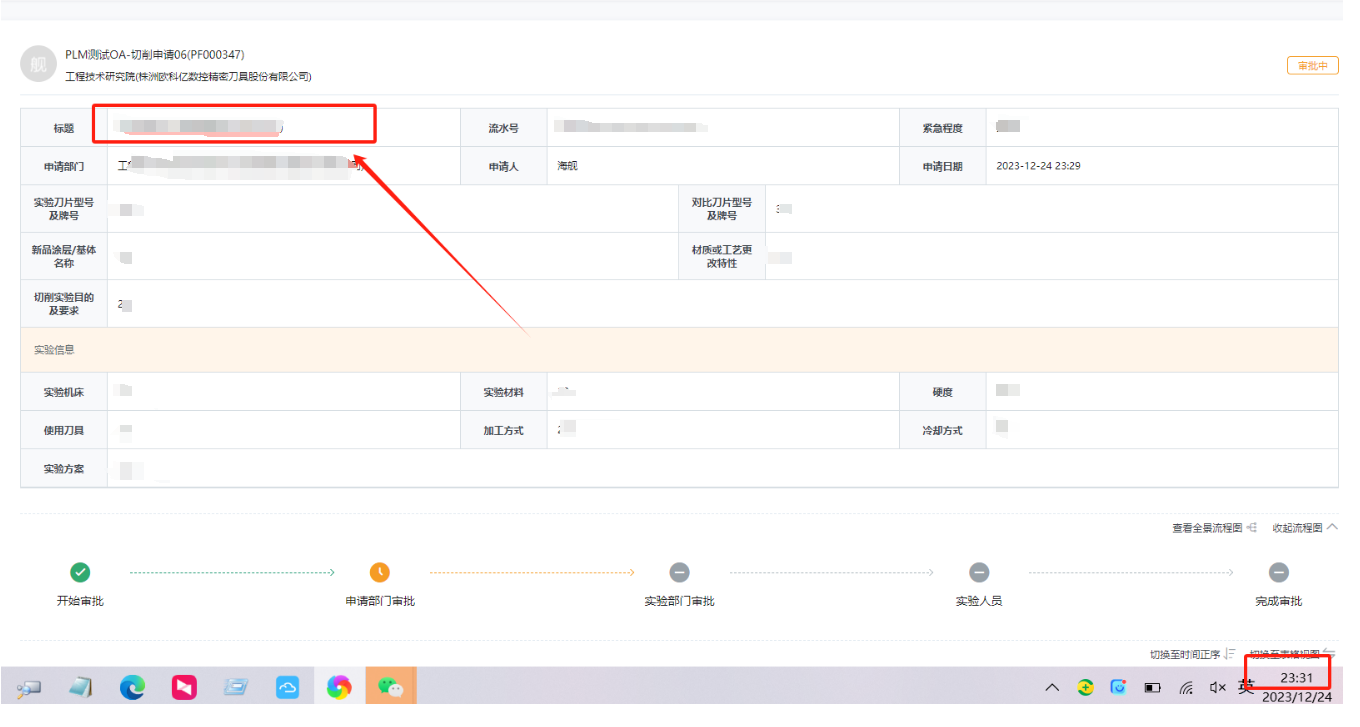Click the 加工方式 field label
1360x727 pixels.
point(503,430)
